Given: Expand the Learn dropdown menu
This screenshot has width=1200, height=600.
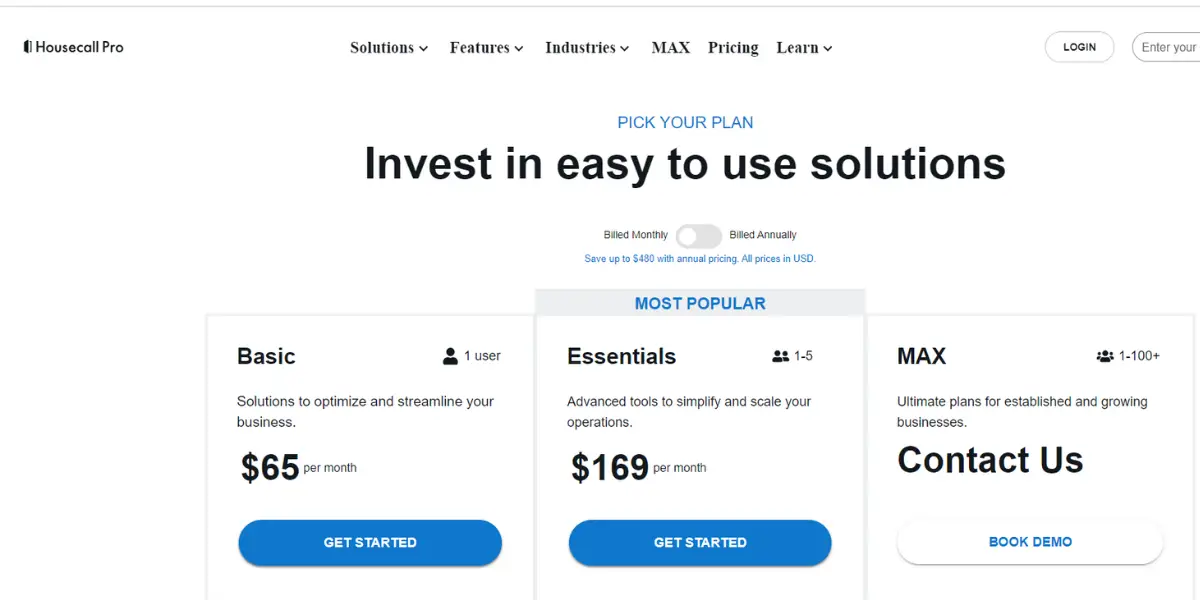Looking at the screenshot, I should coord(804,47).
